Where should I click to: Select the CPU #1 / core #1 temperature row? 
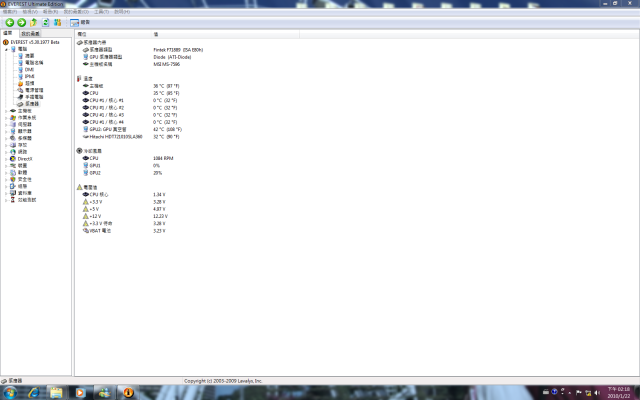pyautogui.click(x=131, y=100)
